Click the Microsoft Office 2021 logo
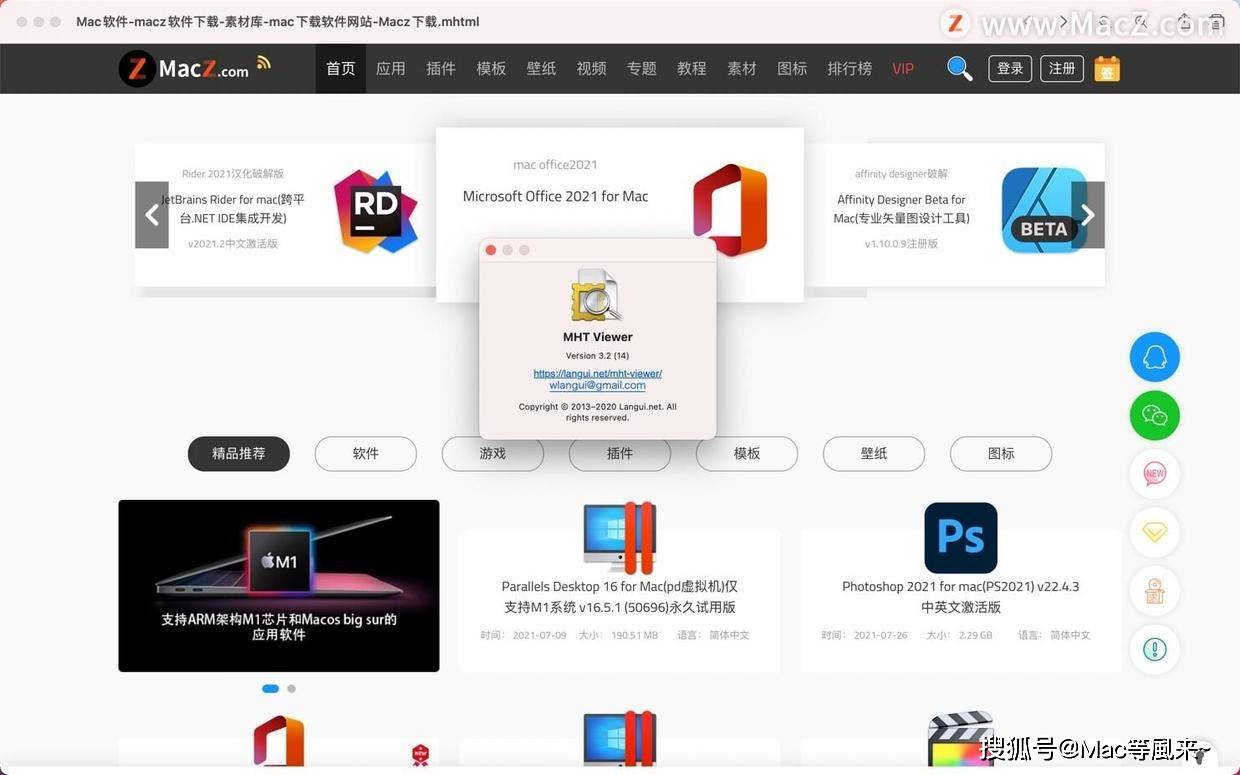This screenshot has width=1240, height=775. (x=730, y=210)
